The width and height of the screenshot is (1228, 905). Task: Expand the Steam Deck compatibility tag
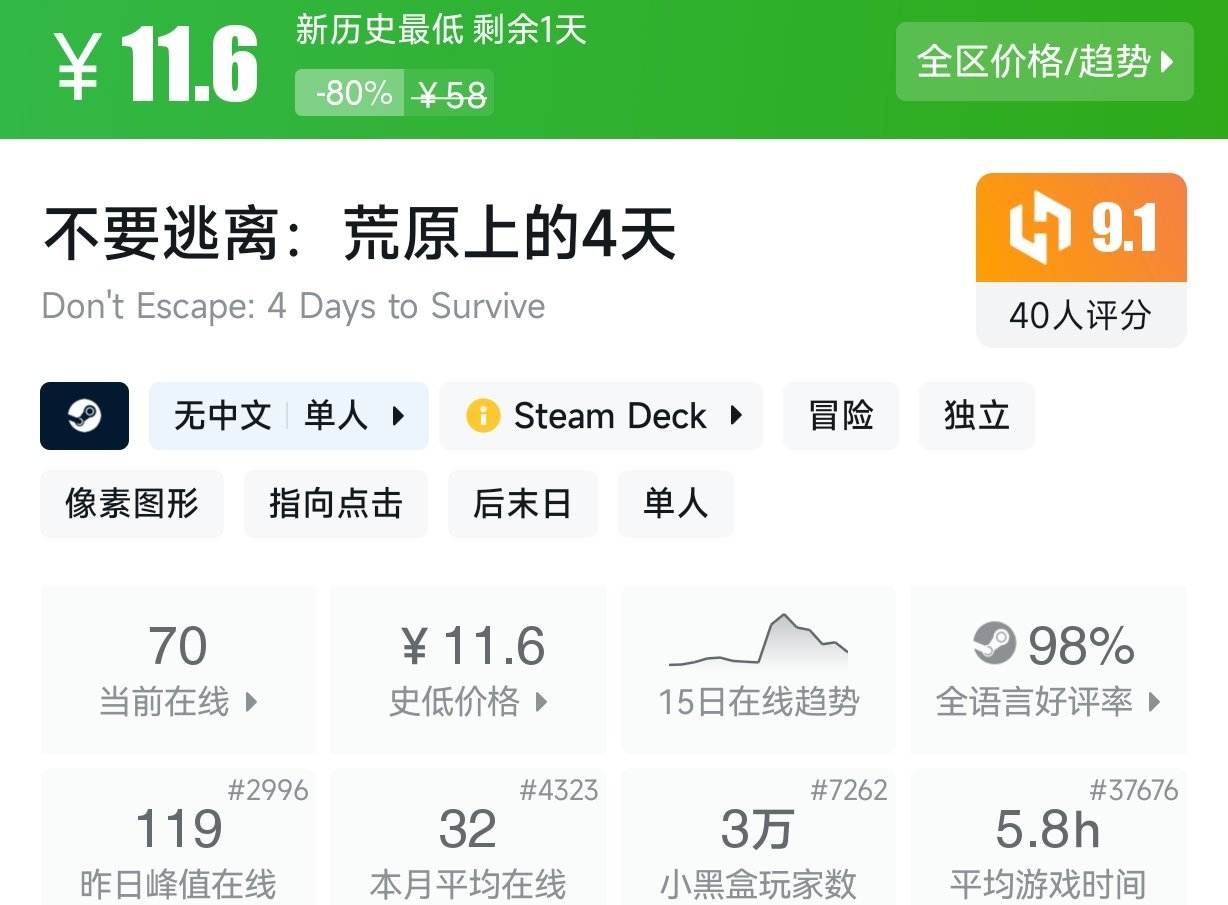(x=601, y=416)
